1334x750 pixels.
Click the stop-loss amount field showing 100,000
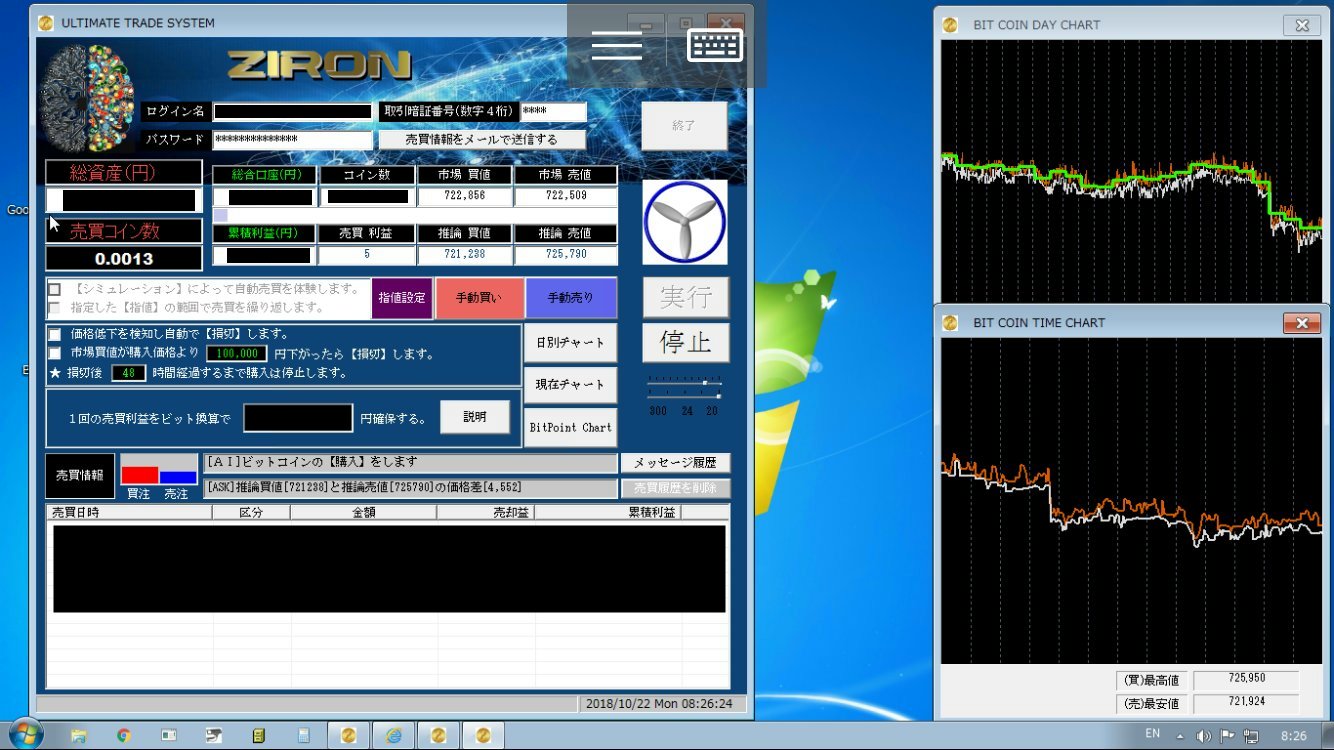[237, 353]
